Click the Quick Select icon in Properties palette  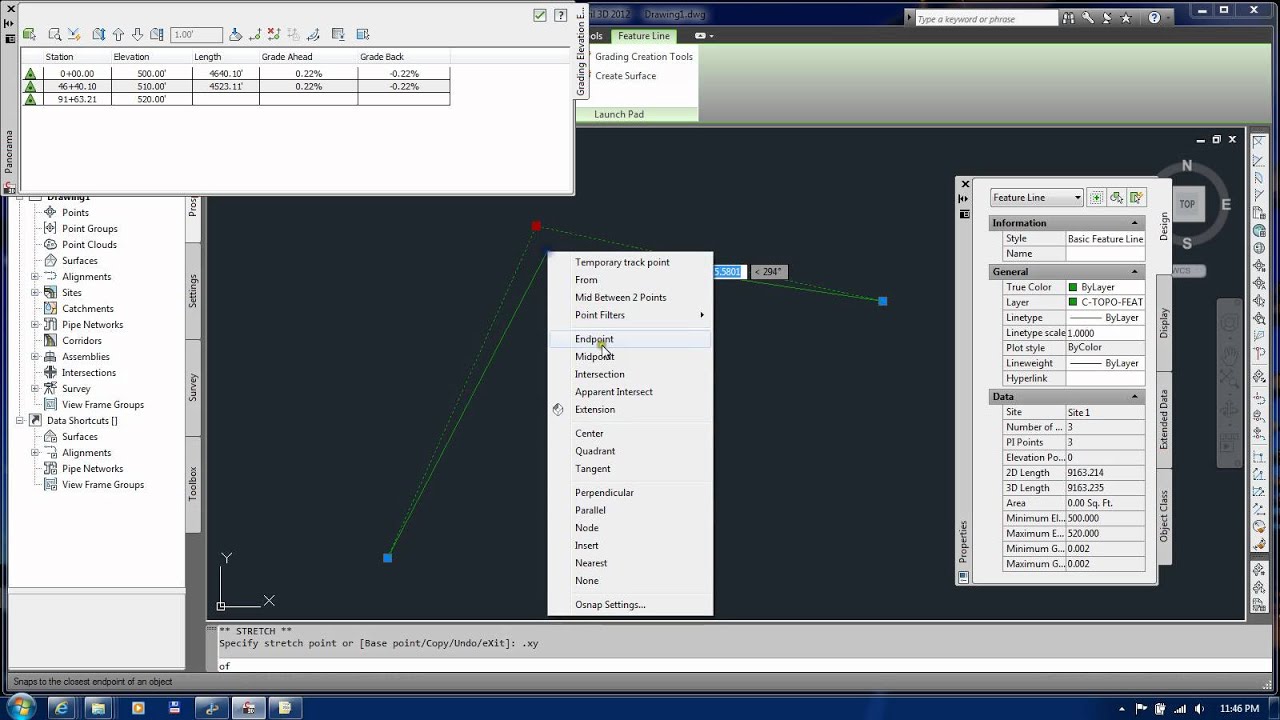click(x=1135, y=197)
